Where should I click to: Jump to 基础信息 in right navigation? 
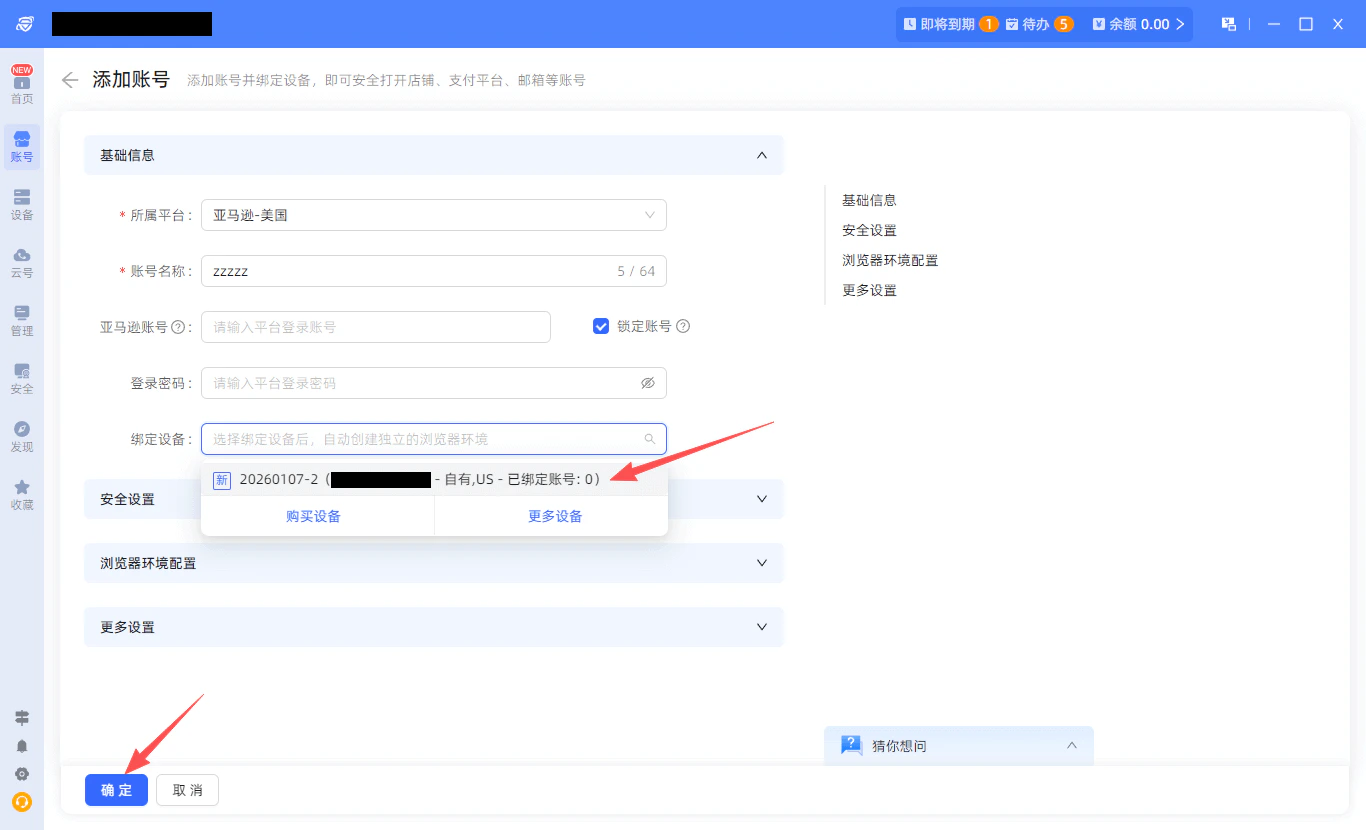(869, 200)
